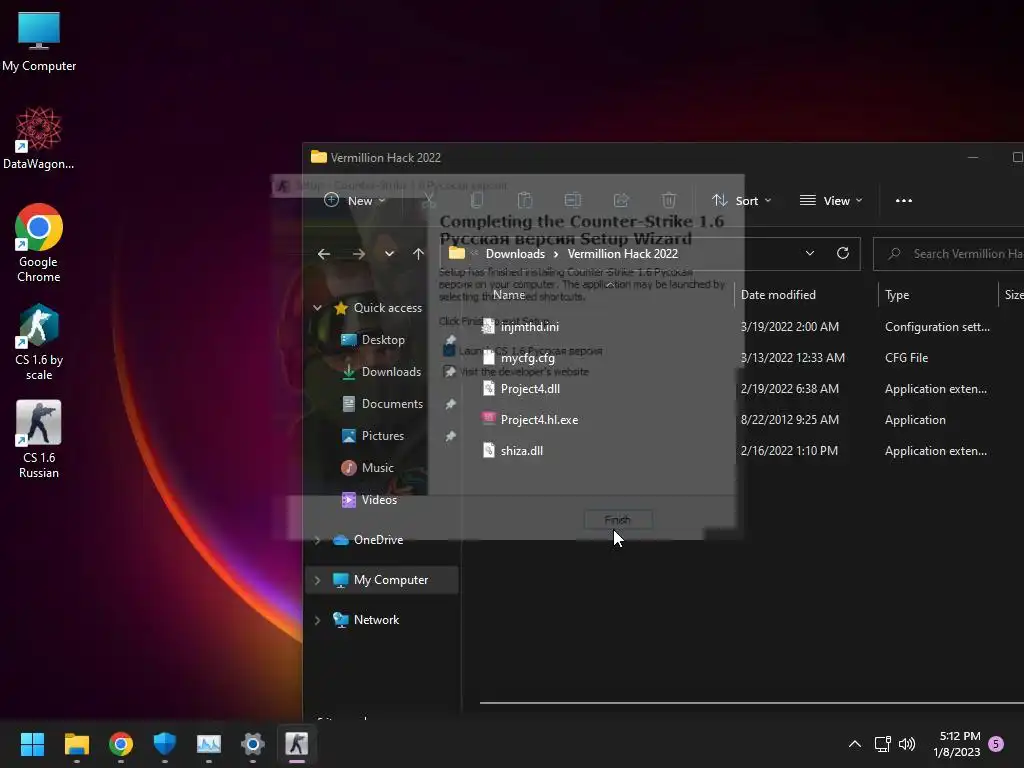Click the Share icon in Explorer toolbar
The height and width of the screenshot is (768, 1024).
coord(621,200)
